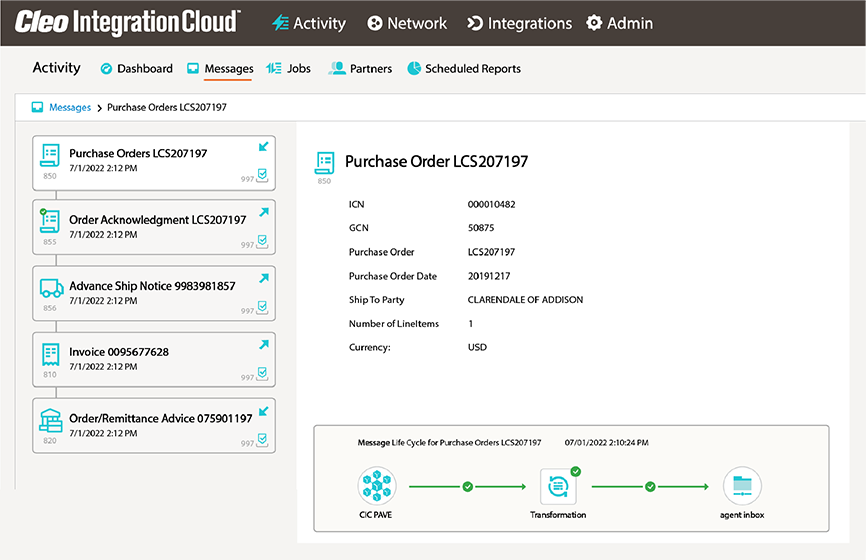
Task: Click the Purchase Order LCS207197 detail title
Action: [436, 161]
